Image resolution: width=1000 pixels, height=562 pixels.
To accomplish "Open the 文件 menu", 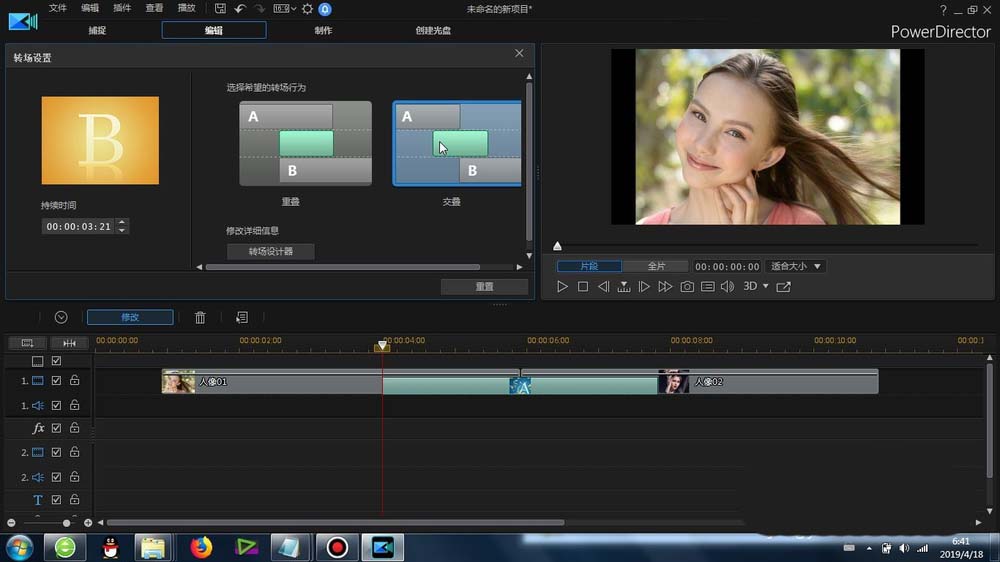I will (x=58, y=8).
